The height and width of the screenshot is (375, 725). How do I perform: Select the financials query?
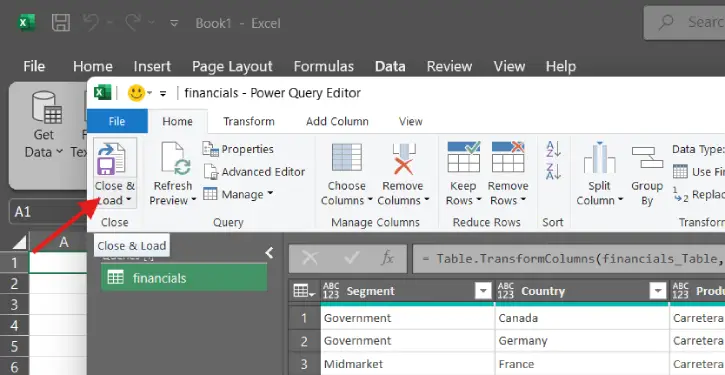pos(184,278)
